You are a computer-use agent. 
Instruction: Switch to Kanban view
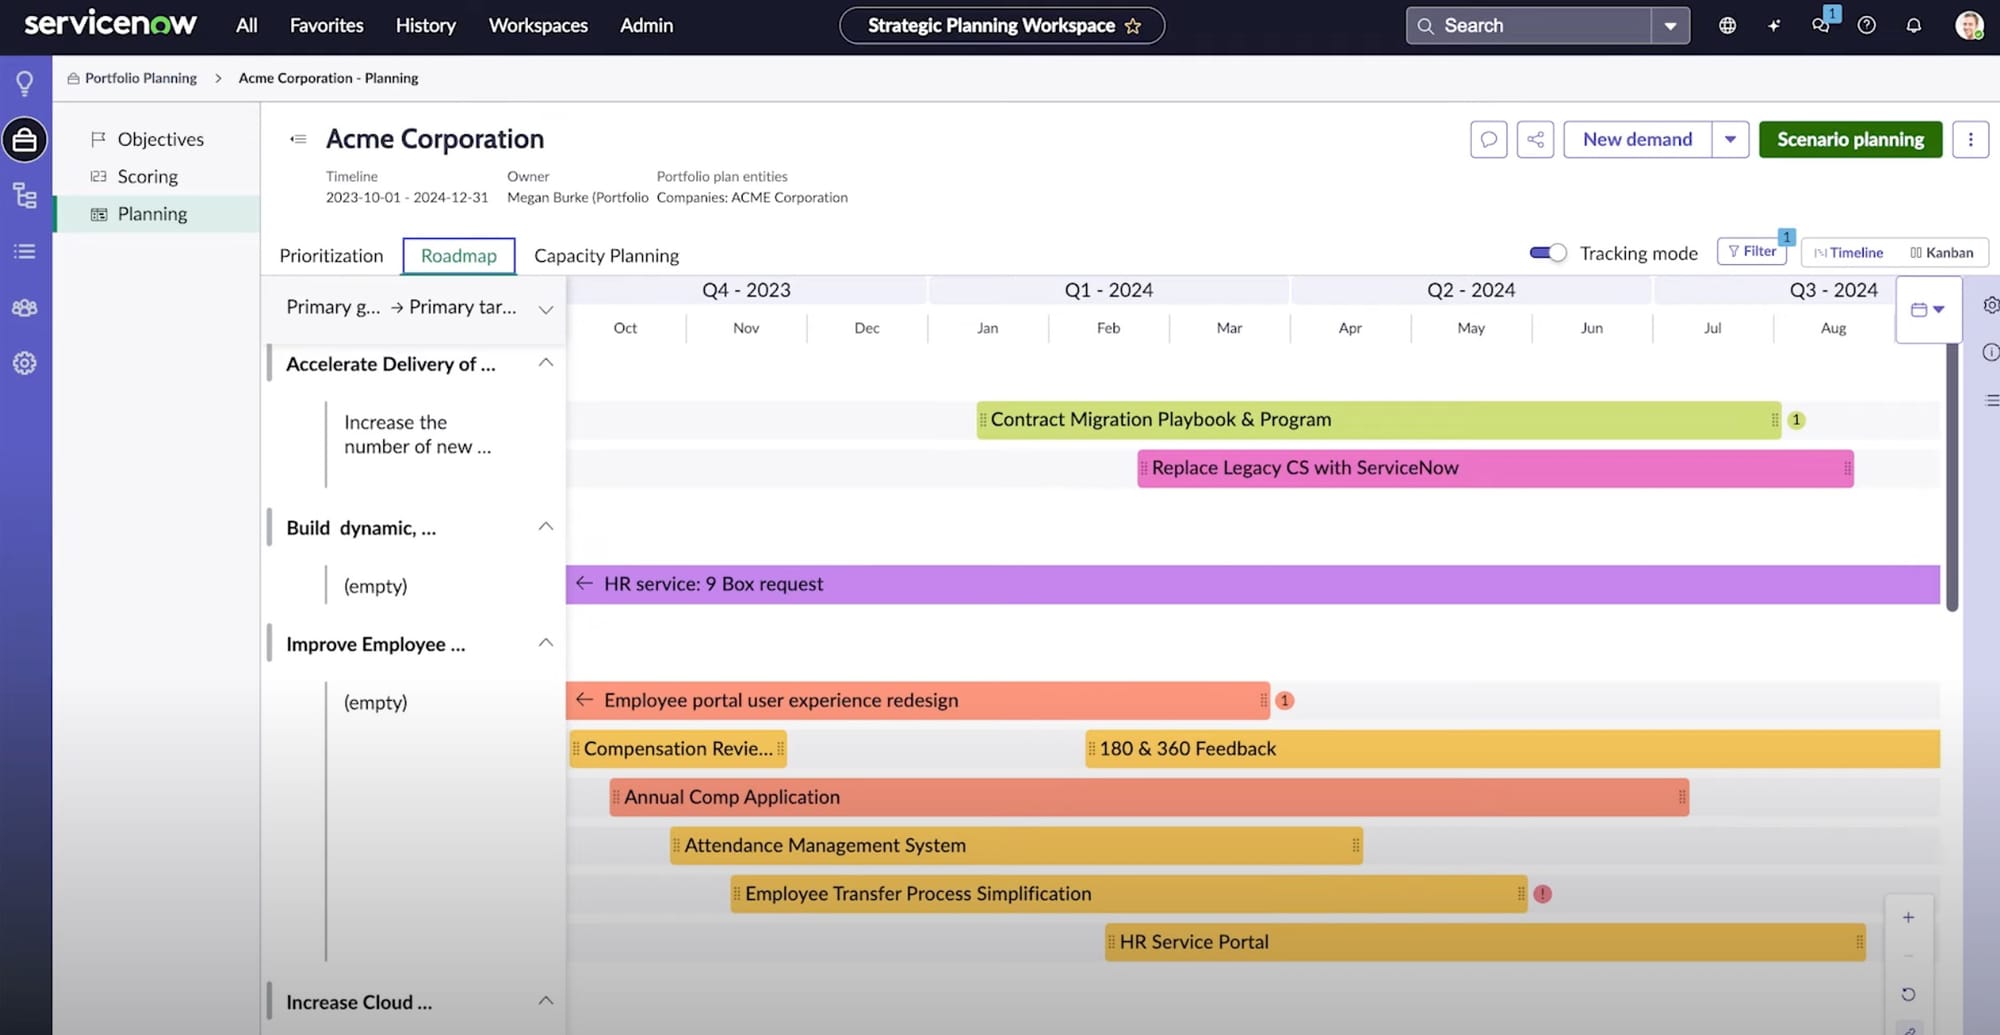(1941, 253)
